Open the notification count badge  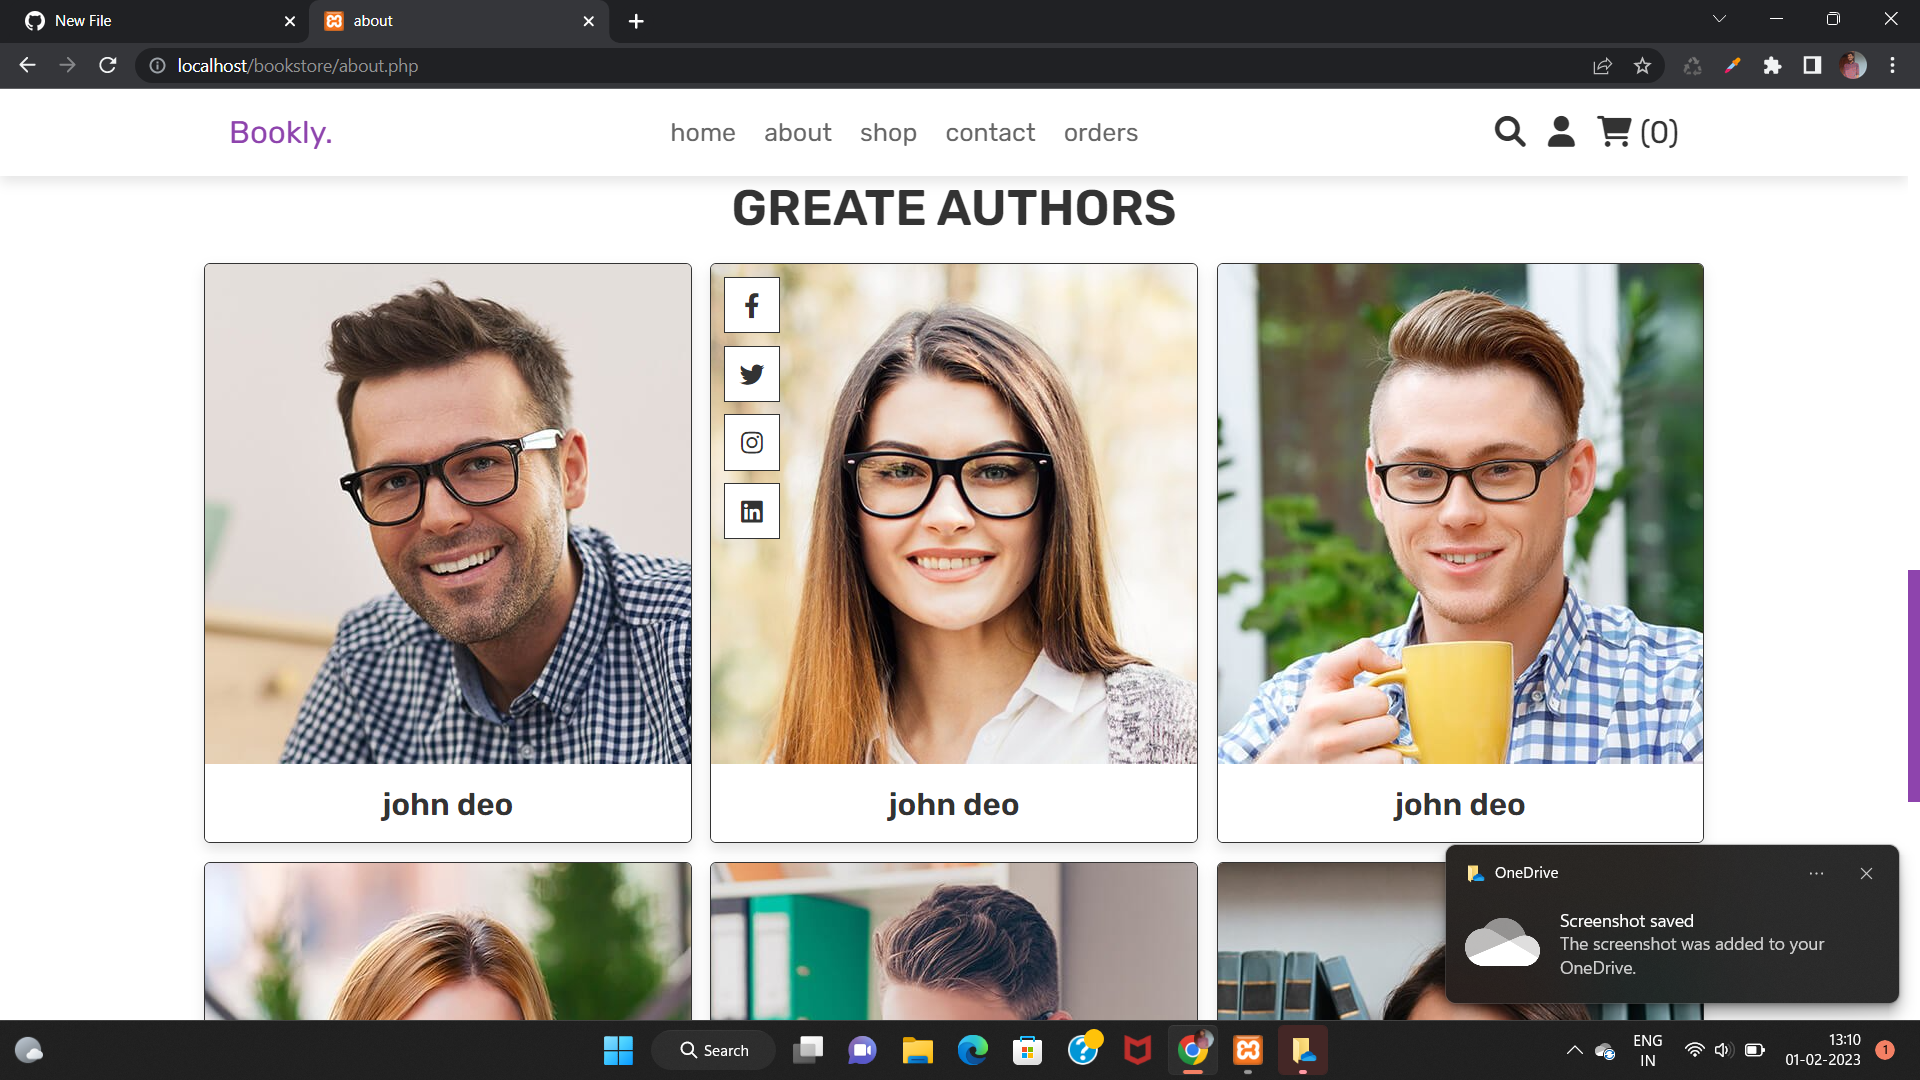pos(1885,1049)
